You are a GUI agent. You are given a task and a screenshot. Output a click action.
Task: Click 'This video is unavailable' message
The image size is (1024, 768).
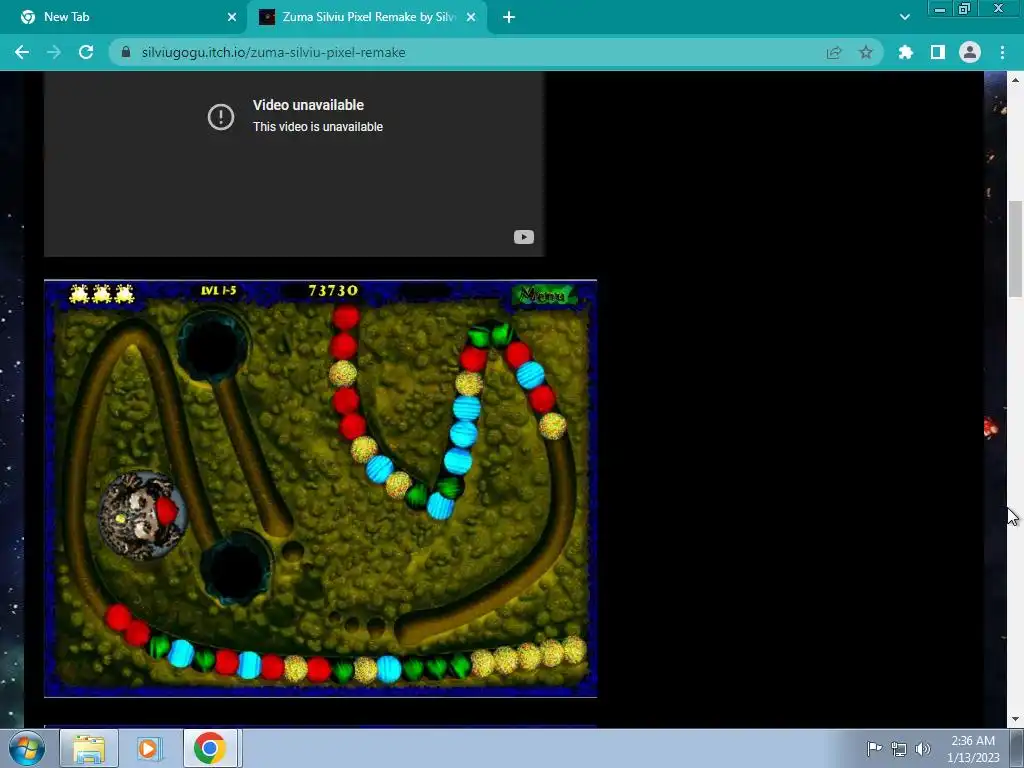(x=318, y=127)
